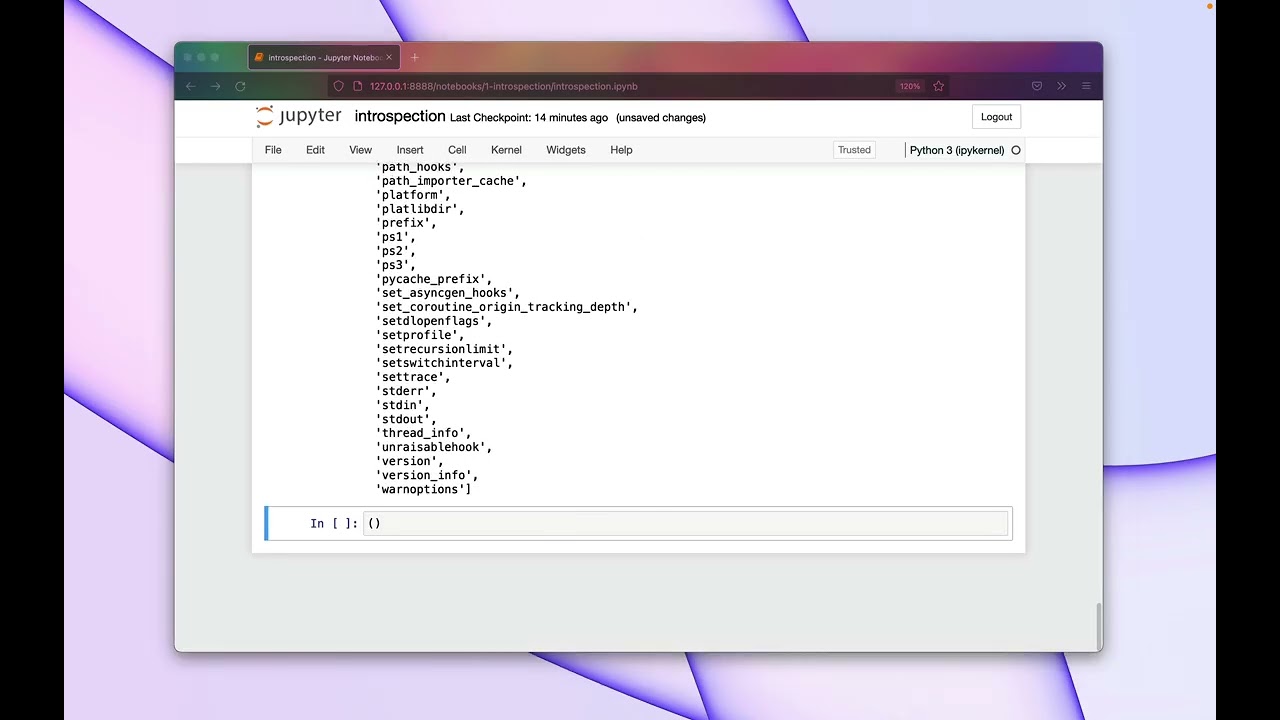Reload the current page
The height and width of the screenshot is (720, 1280).
pyautogui.click(x=240, y=86)
